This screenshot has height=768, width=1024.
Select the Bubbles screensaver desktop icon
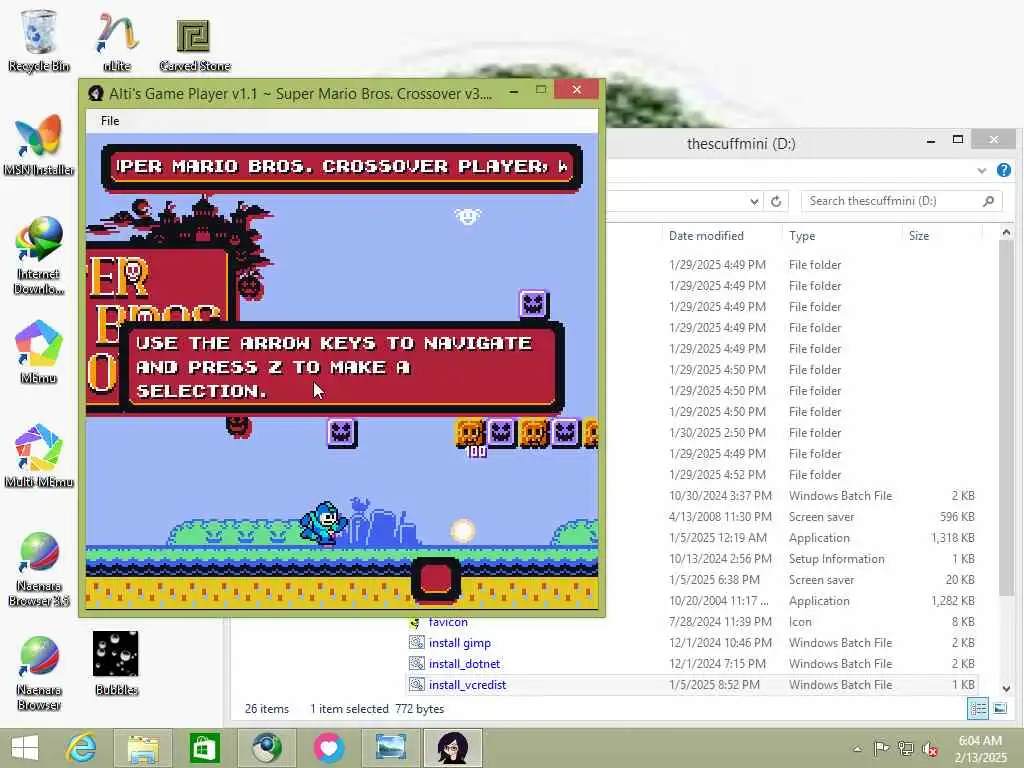116,662
